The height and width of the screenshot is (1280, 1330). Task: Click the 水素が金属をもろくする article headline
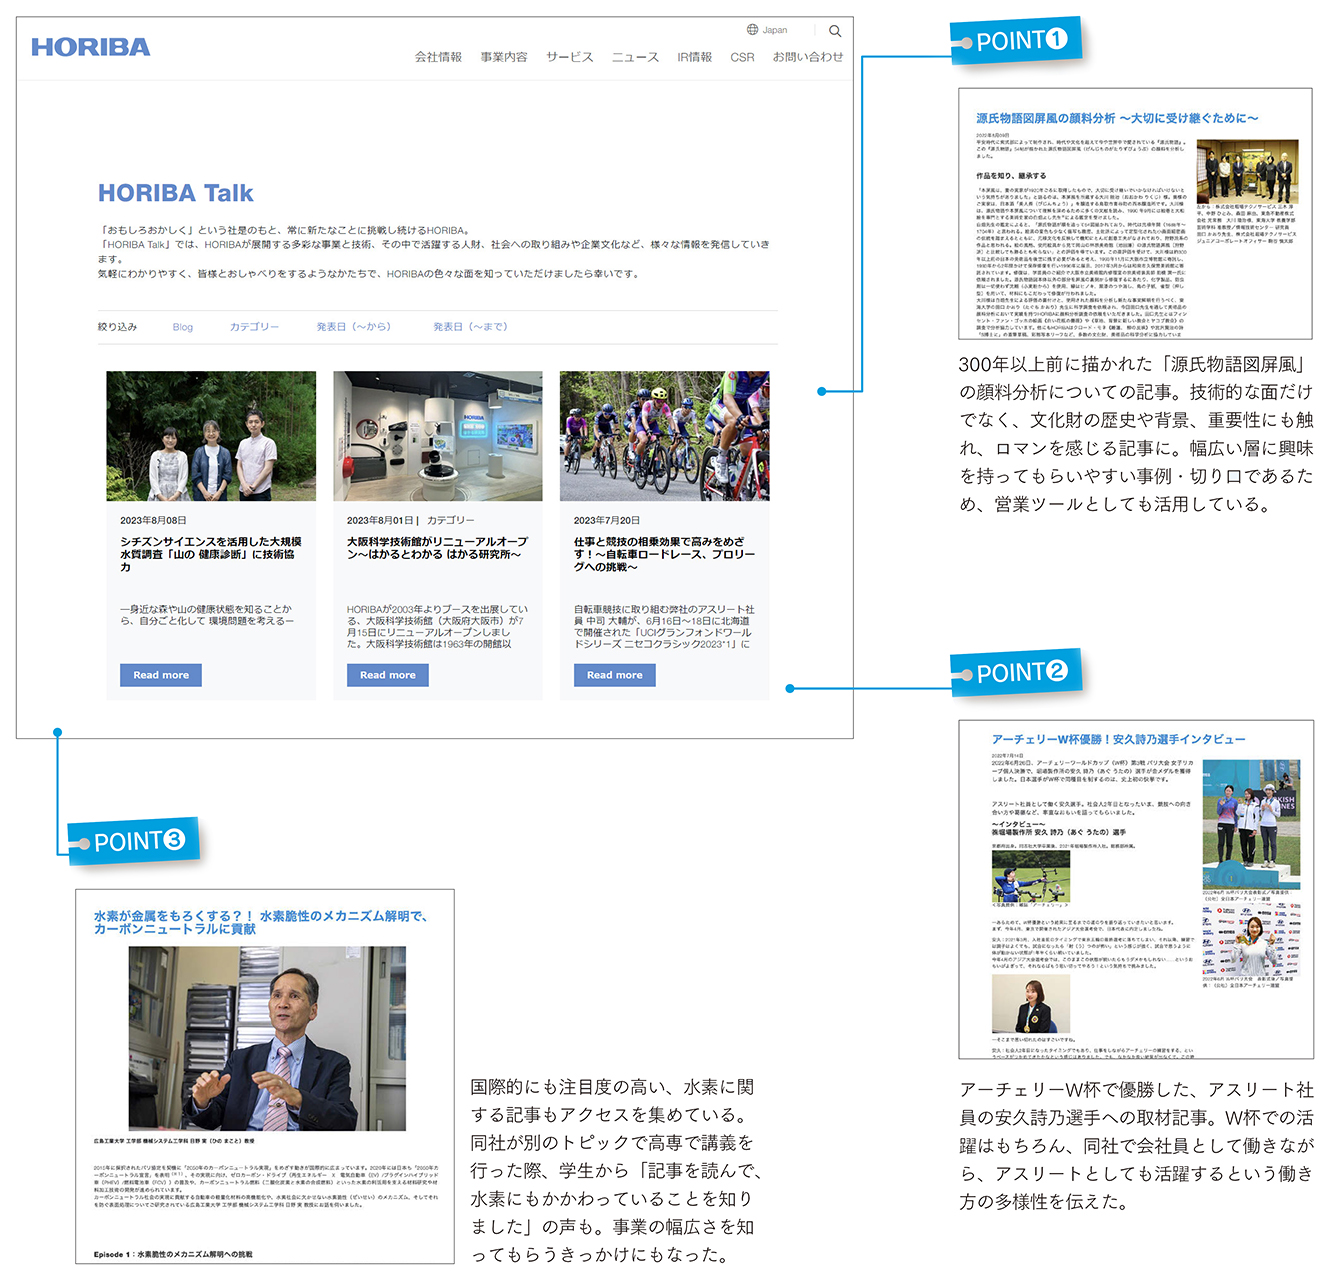tap(260, 922)
